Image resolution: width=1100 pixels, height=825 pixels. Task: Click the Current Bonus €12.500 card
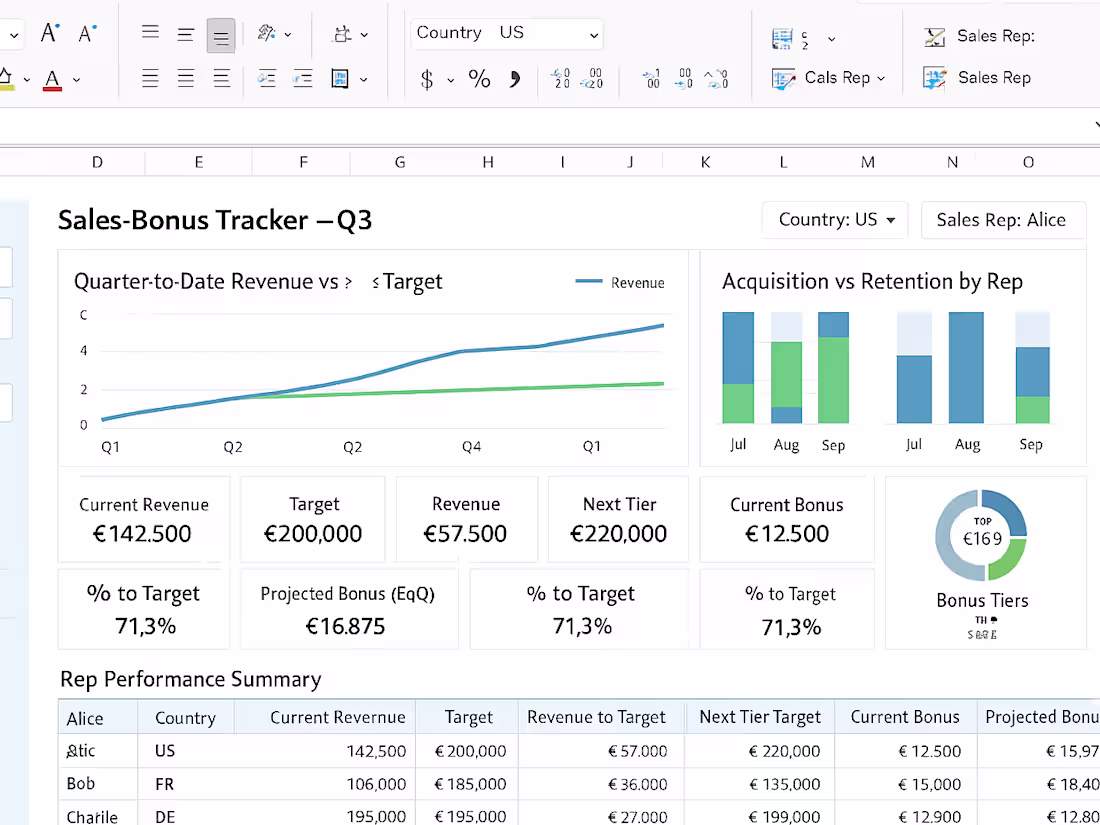pyautogui.click(x=786, y=520)
